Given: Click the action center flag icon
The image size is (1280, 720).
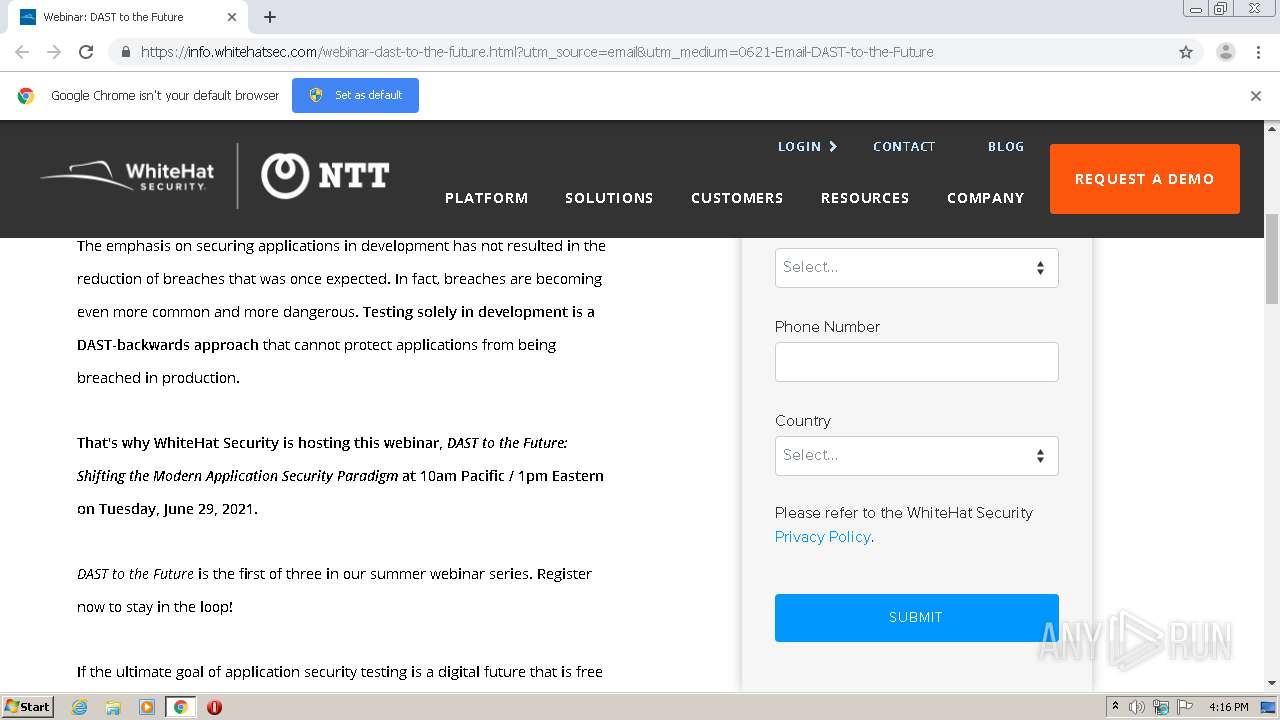Looking at the screenshot, I should tap(1184, 707).
